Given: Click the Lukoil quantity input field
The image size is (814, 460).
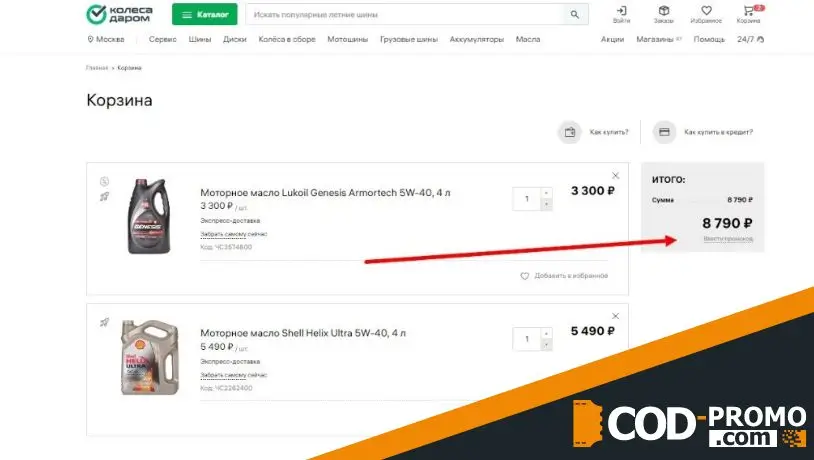Looking at the screenshot, I should 527,199.
